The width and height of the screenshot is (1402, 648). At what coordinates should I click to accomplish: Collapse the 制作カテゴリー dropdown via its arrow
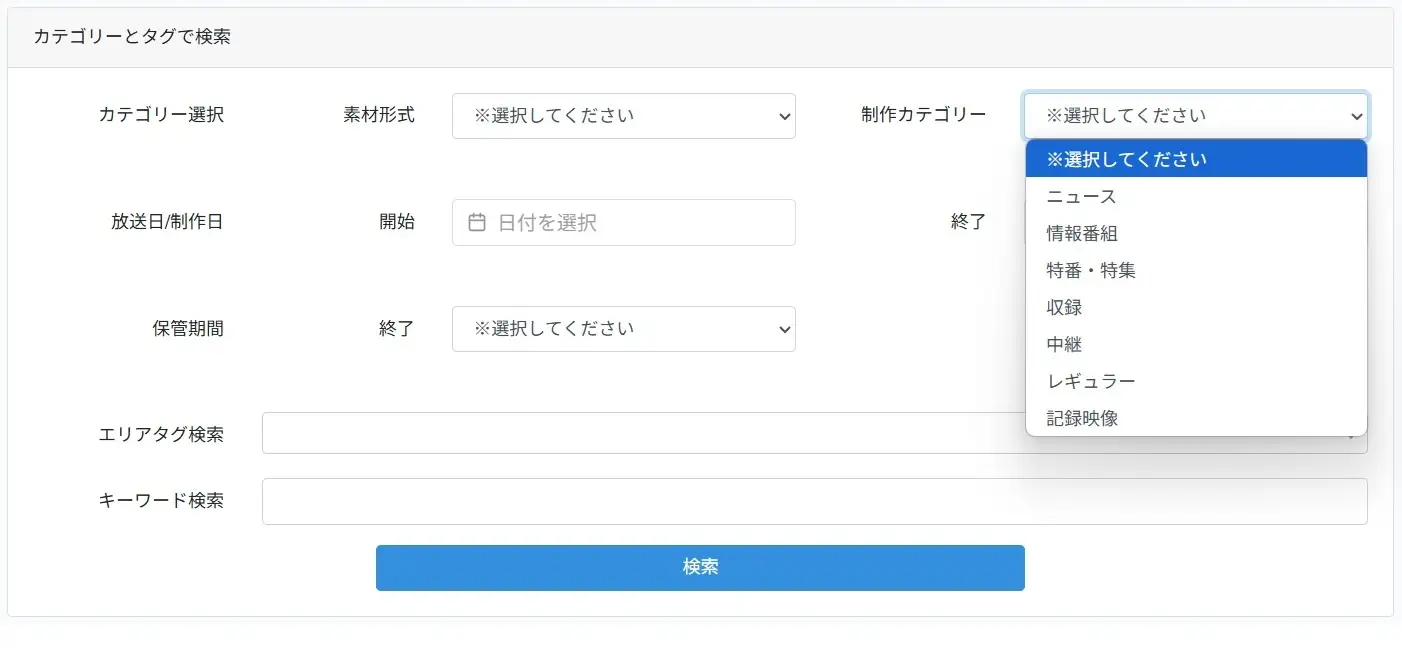pyautogui.click(x=1356, y=116)
